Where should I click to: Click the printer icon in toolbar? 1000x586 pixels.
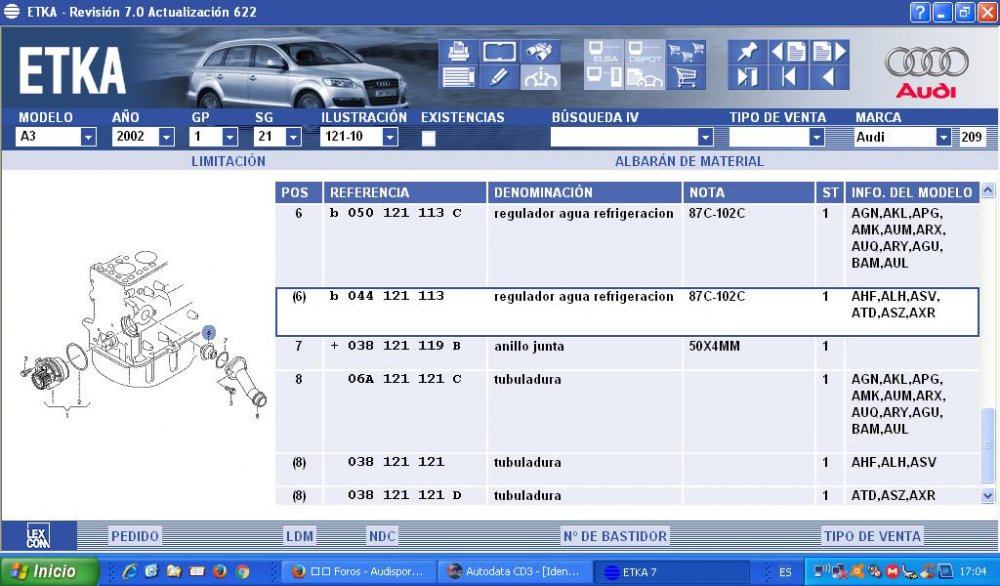459,52
